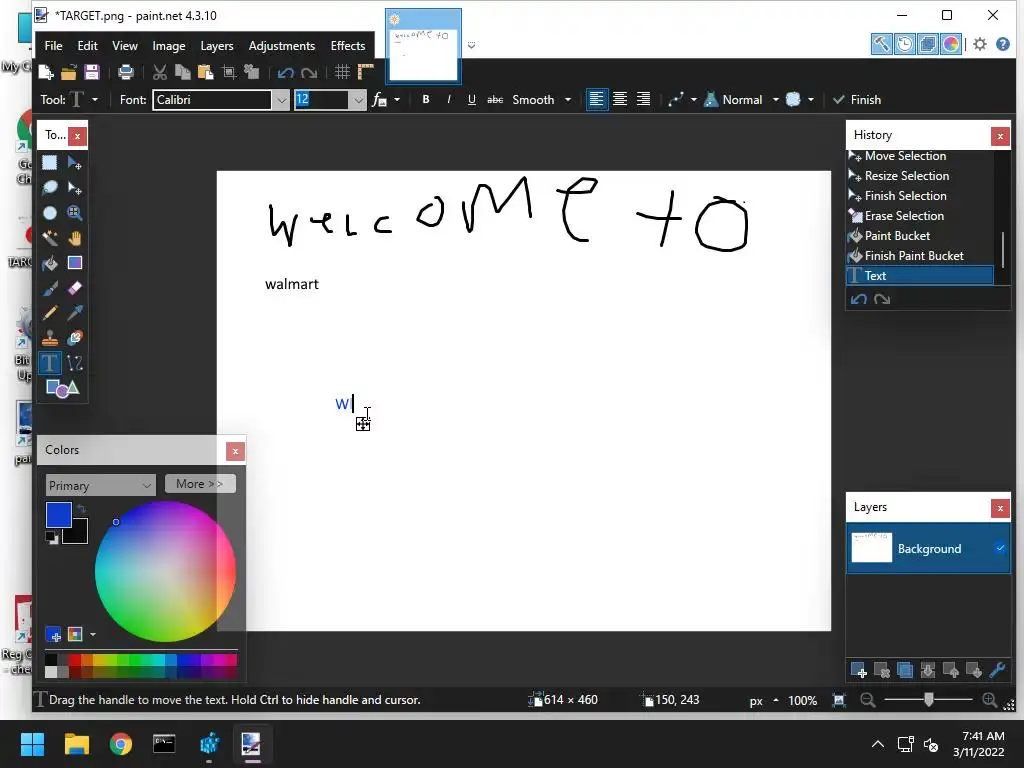
Task: Select Paint Bucket entry in History
Action: pyautogui.click(x=920, y=236)
